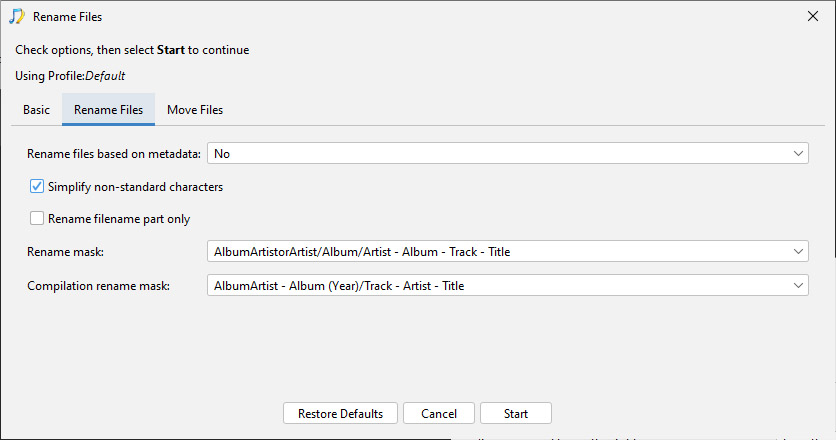Enable Rename filename part only checkbox
The width and height of the screenshot is (836, 440).
(x=37, y=218)
